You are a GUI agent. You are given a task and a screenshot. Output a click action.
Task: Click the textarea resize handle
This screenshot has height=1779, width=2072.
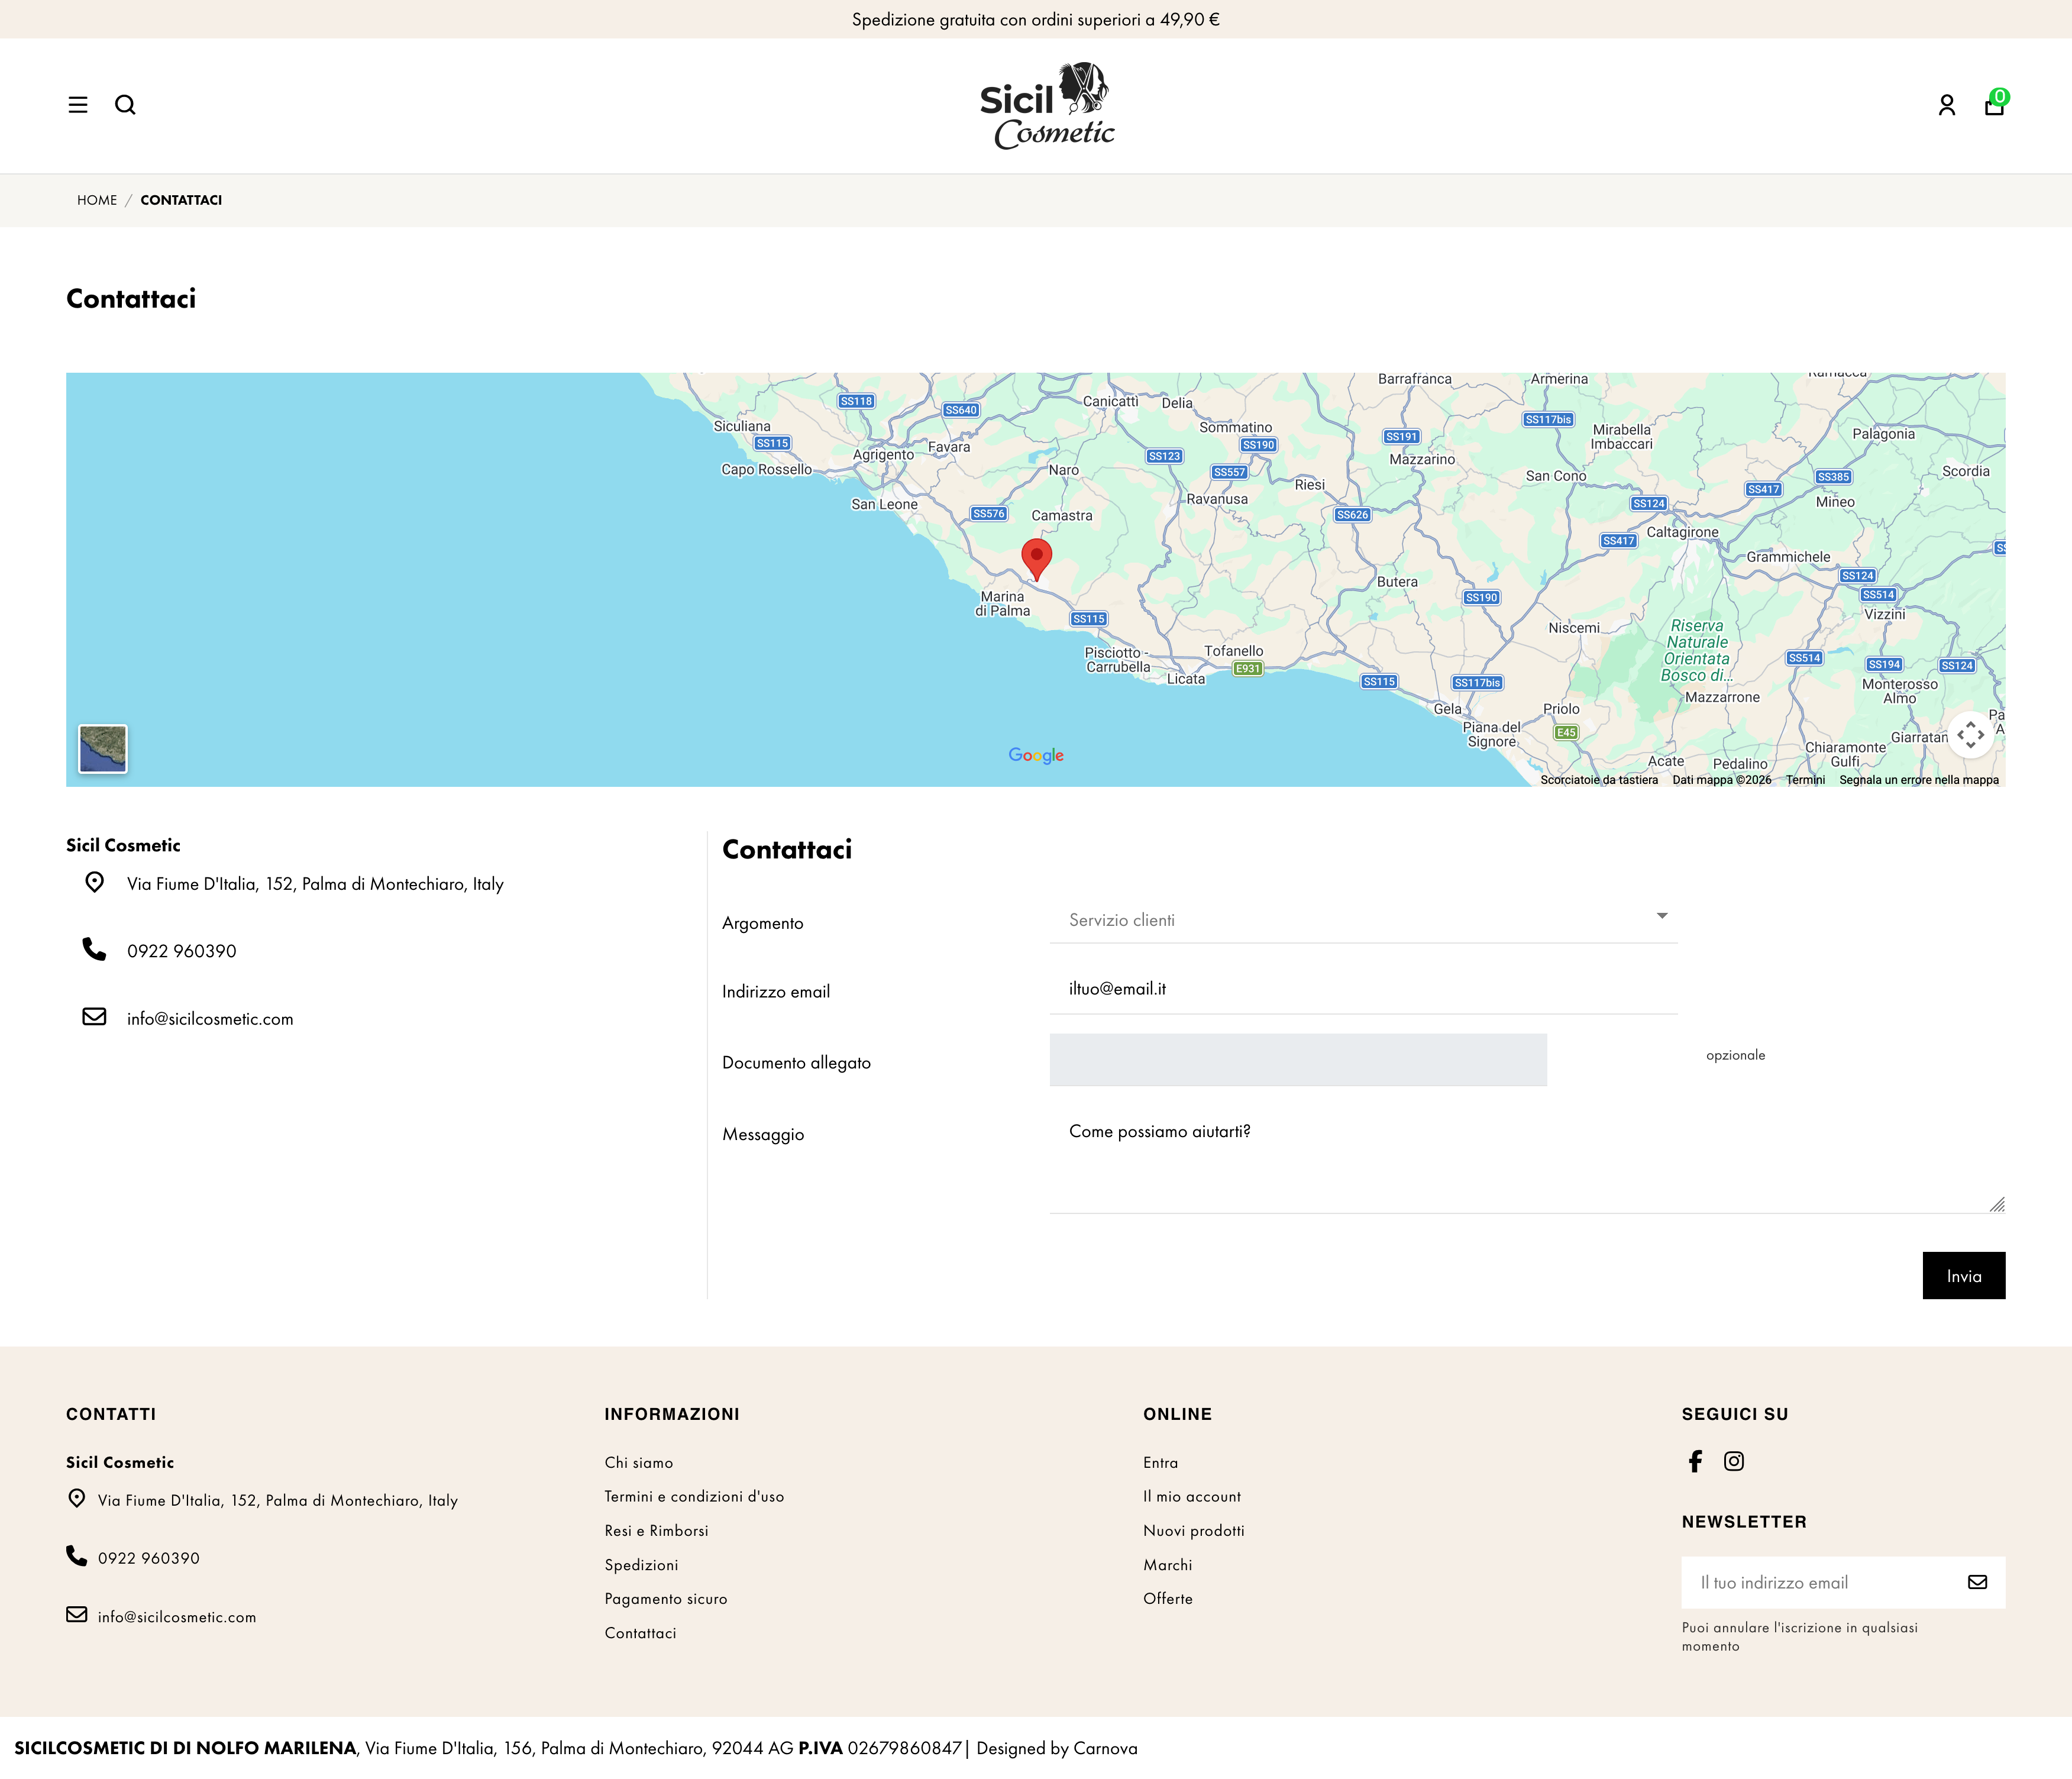(x=1997, y=1205)
